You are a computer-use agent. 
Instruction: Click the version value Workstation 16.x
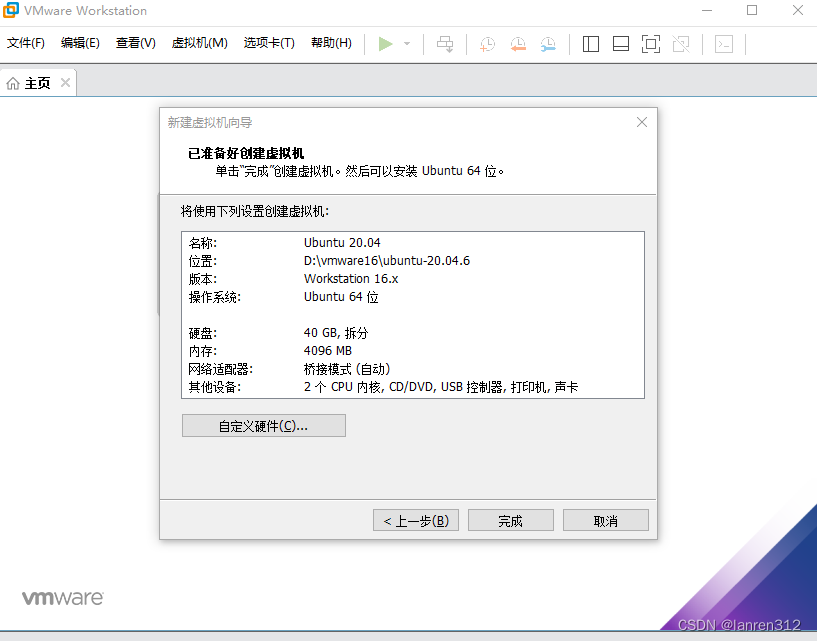351,279
